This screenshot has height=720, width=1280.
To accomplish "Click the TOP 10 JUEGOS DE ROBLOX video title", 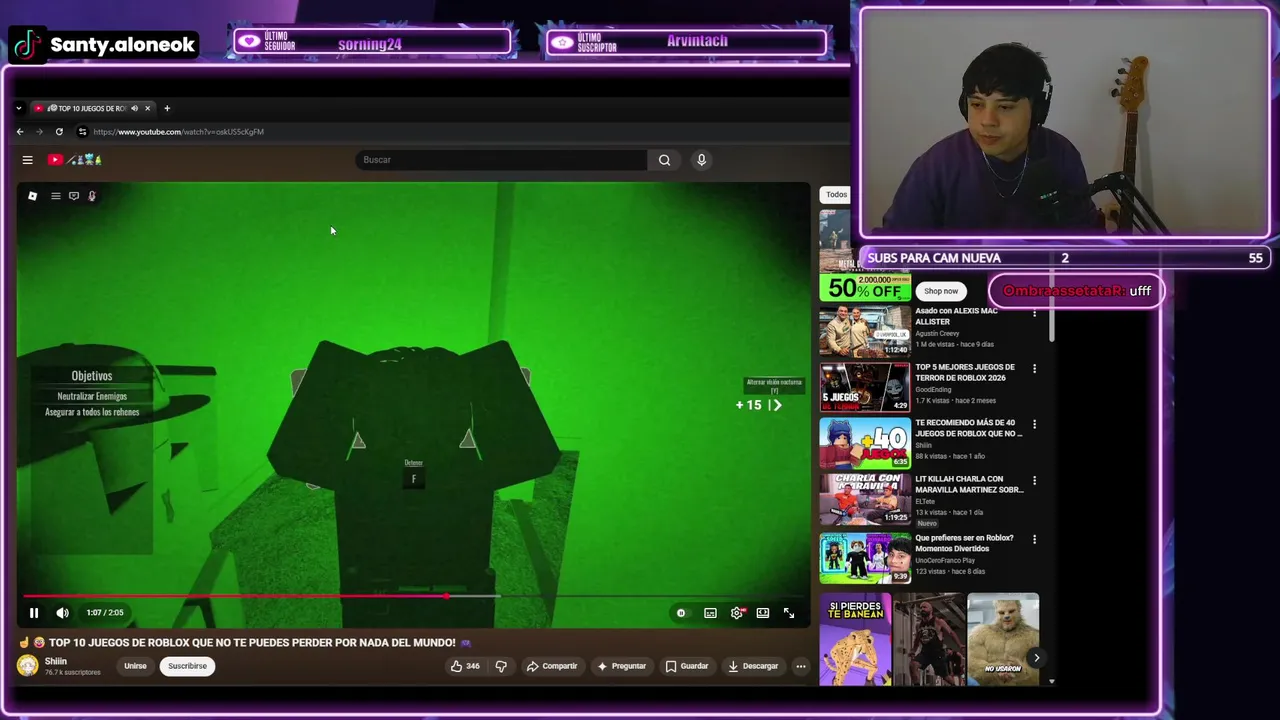I will tap(252, 643).
